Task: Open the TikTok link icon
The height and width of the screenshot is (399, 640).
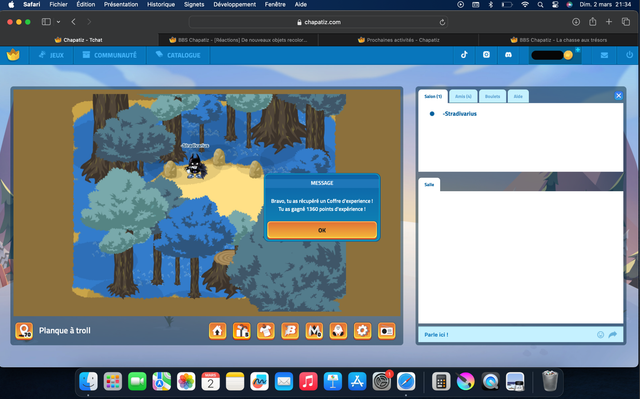Action: tap(464, 55)
